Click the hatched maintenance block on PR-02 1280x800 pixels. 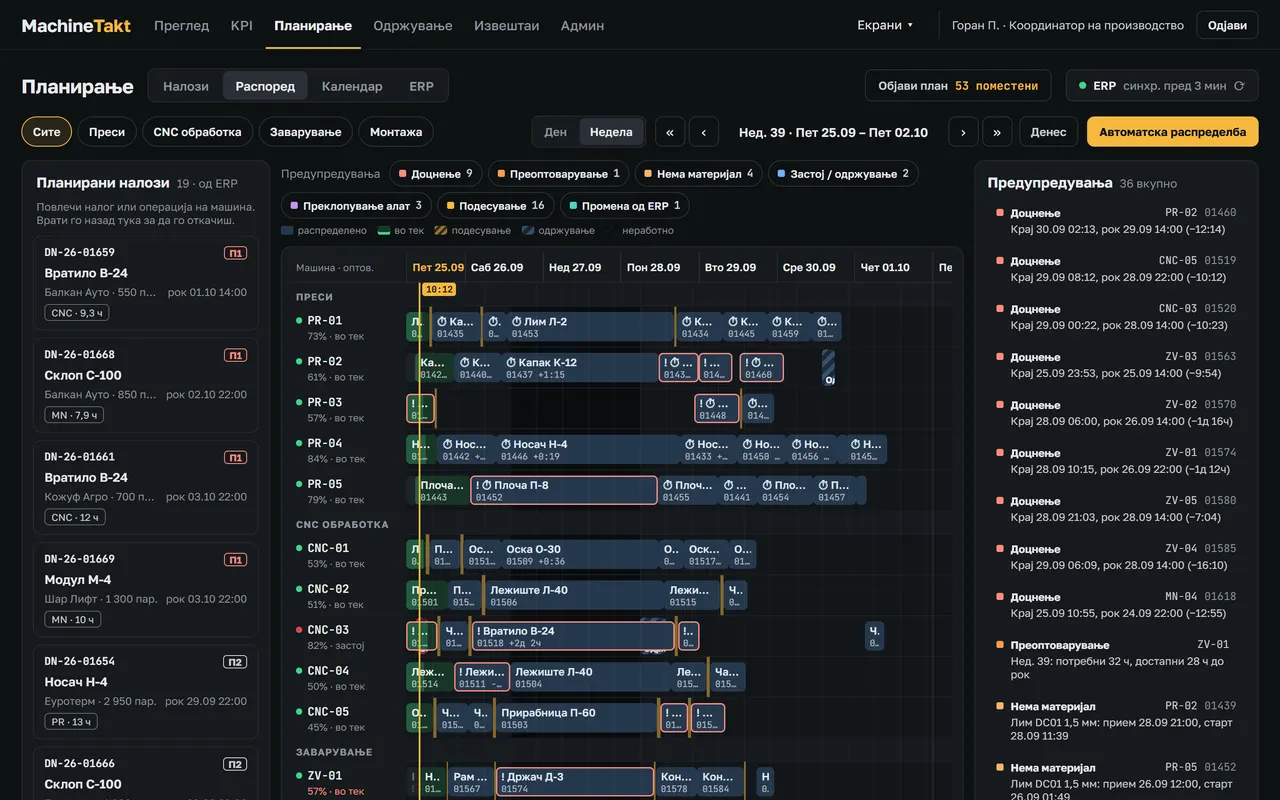pyautogui.click(x=828, y=367)
